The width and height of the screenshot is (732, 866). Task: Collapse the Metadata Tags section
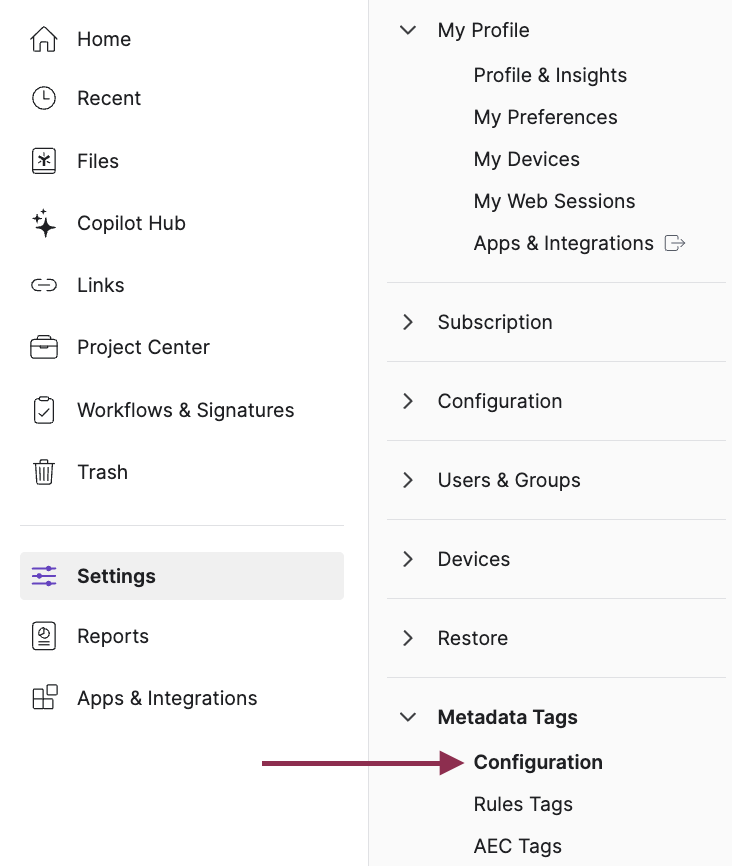407,717
